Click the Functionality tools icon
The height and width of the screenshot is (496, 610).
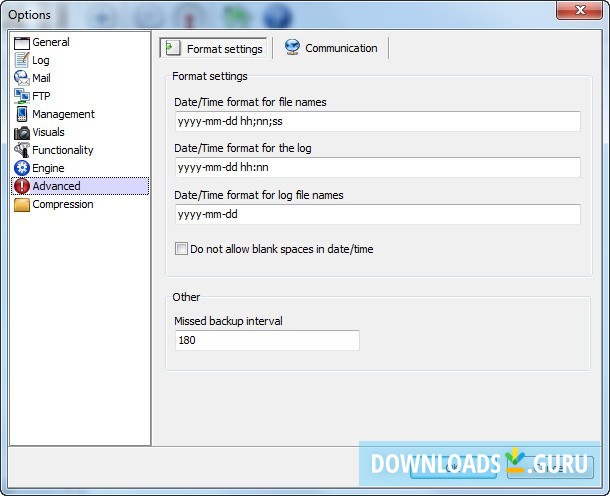pyautogui.click(x=22, y=150)
